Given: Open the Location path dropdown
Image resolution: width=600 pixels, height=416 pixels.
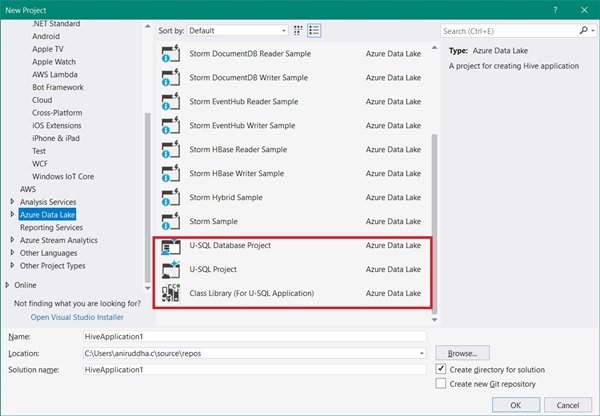Looking at the screenshot, I should [421, 353].
